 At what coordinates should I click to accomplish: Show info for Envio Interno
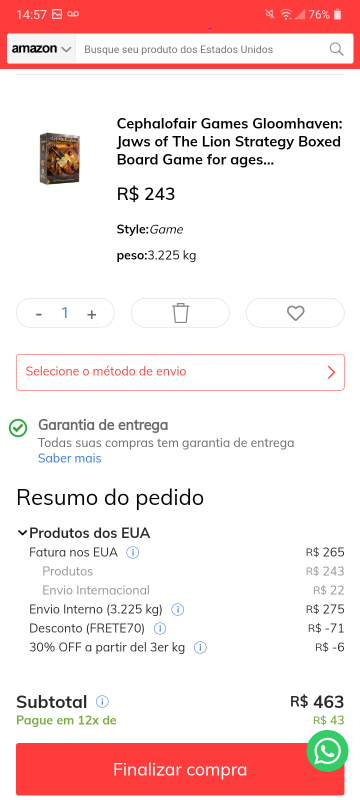pos(177,609)
